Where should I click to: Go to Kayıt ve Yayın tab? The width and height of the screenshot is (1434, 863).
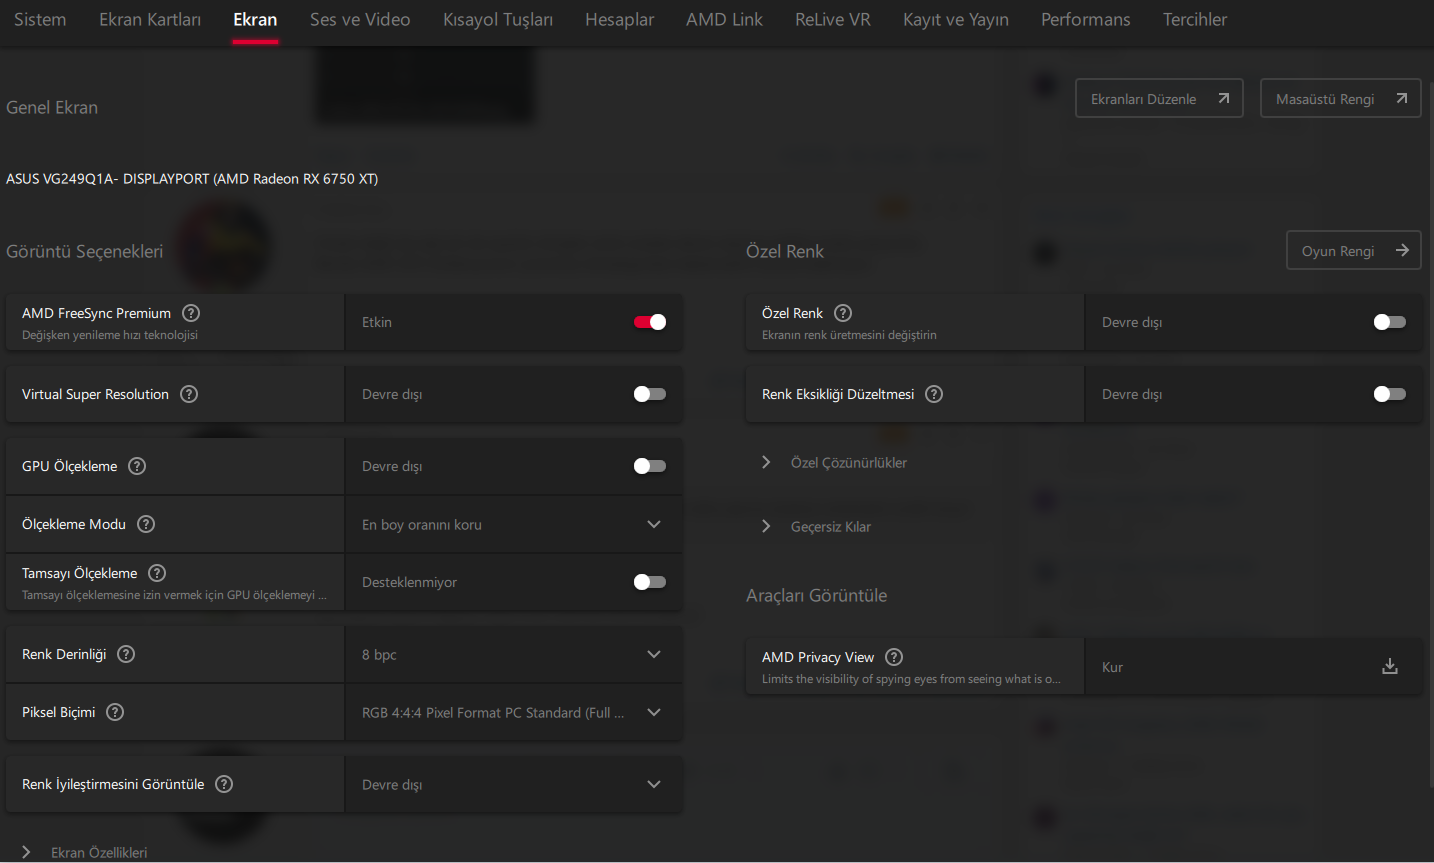tap(956, 20)
